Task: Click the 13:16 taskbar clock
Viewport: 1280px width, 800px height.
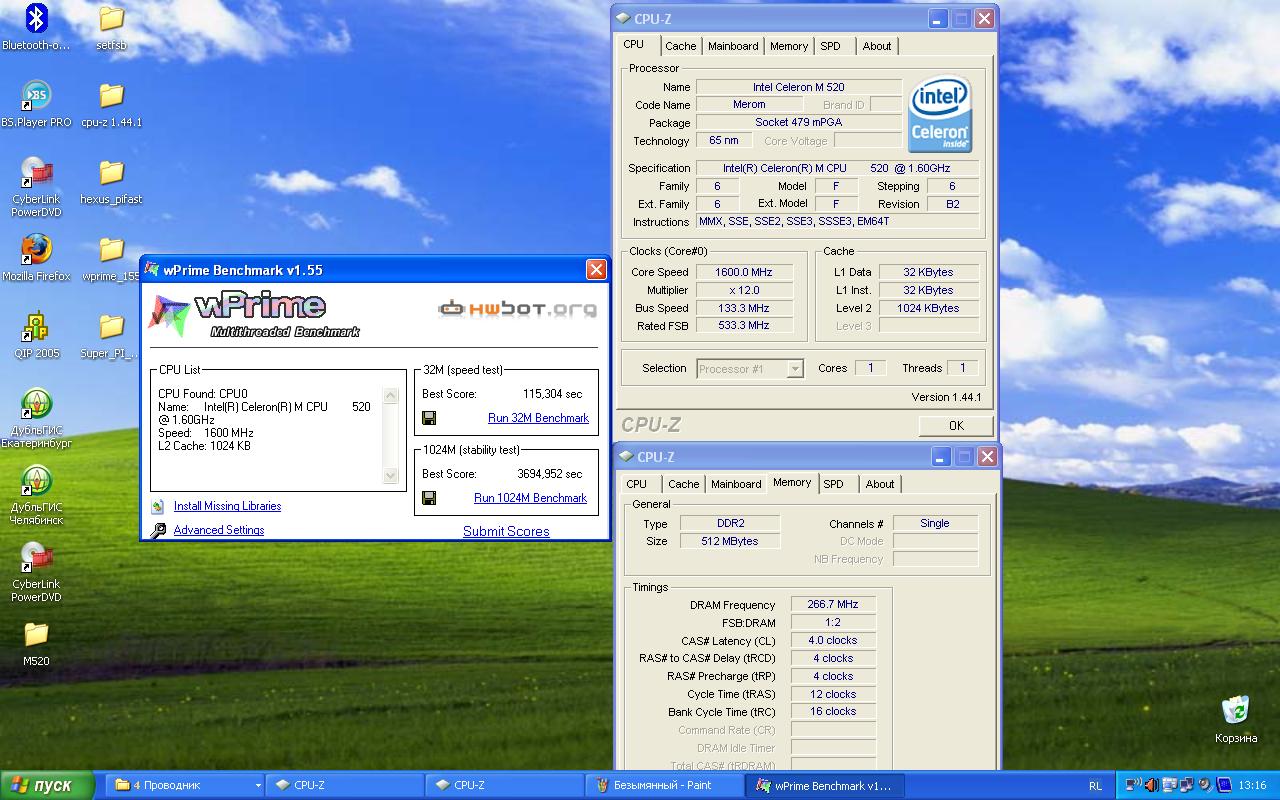Action: (1252, 786)
